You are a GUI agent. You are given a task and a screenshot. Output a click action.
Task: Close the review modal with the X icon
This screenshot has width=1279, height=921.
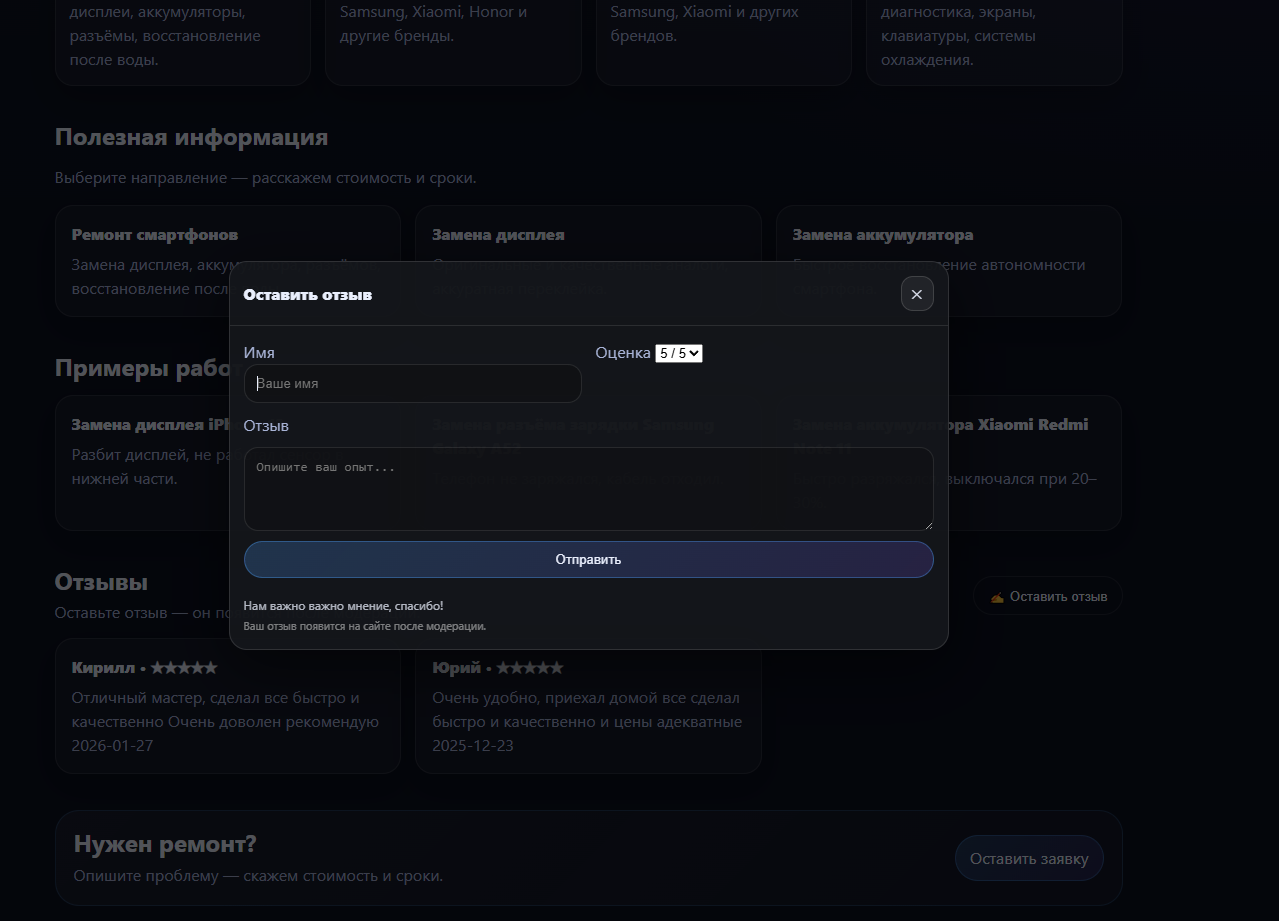click(x=916, y=294)
